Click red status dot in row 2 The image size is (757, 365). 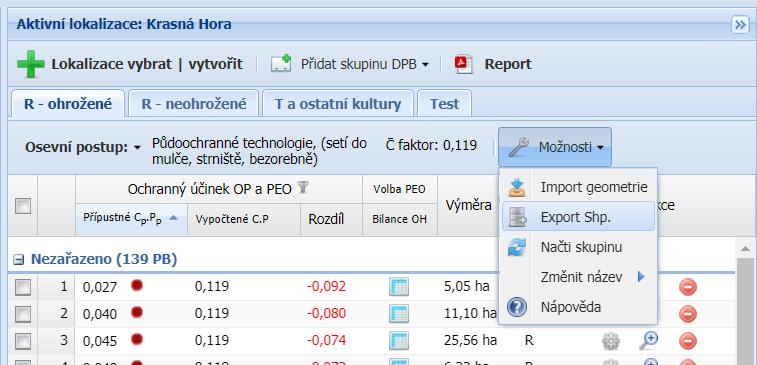click(x=137, y=312)
